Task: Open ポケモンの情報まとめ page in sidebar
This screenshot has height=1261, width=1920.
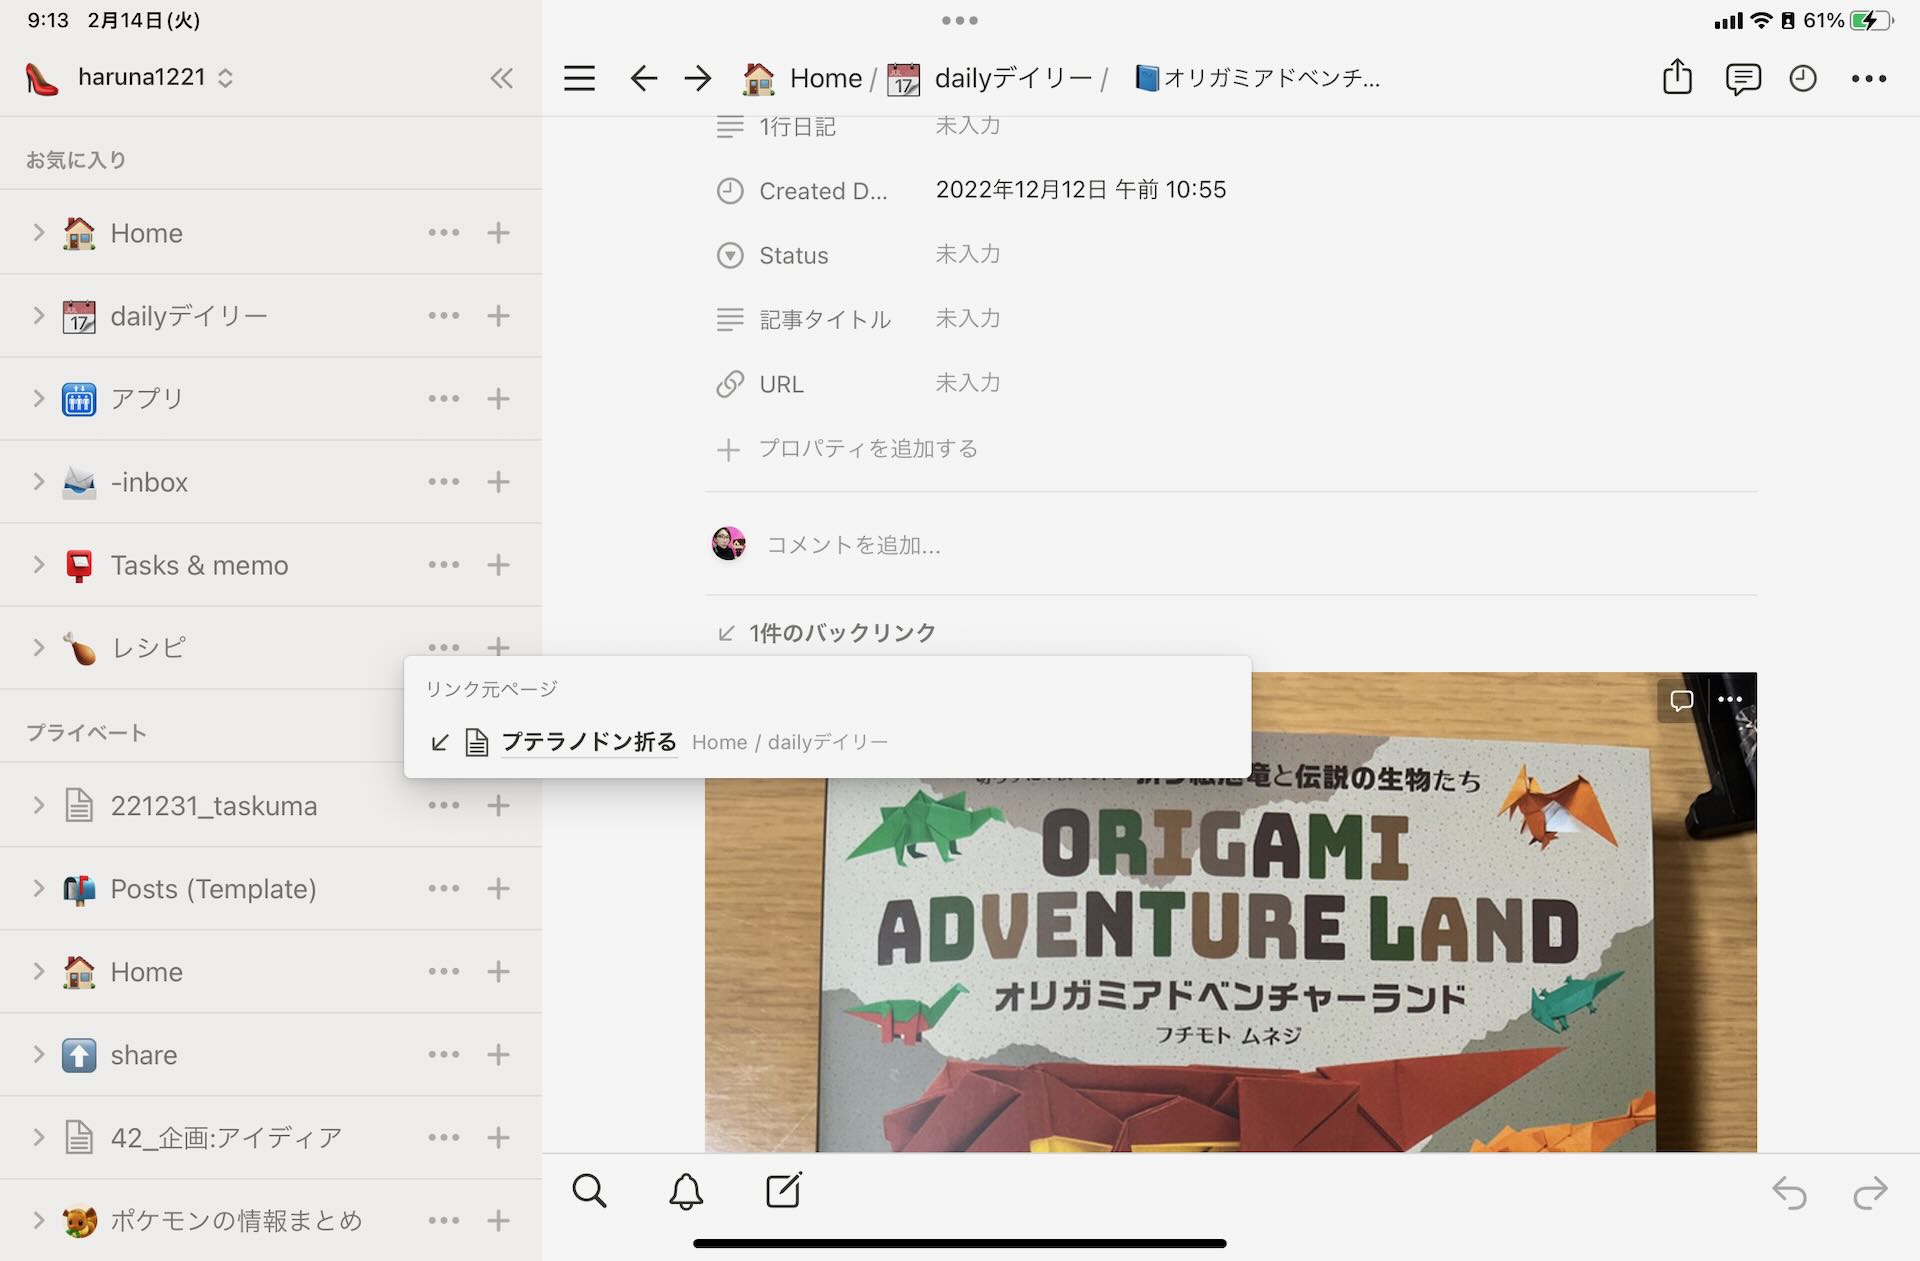Action: click(236, 1221)
